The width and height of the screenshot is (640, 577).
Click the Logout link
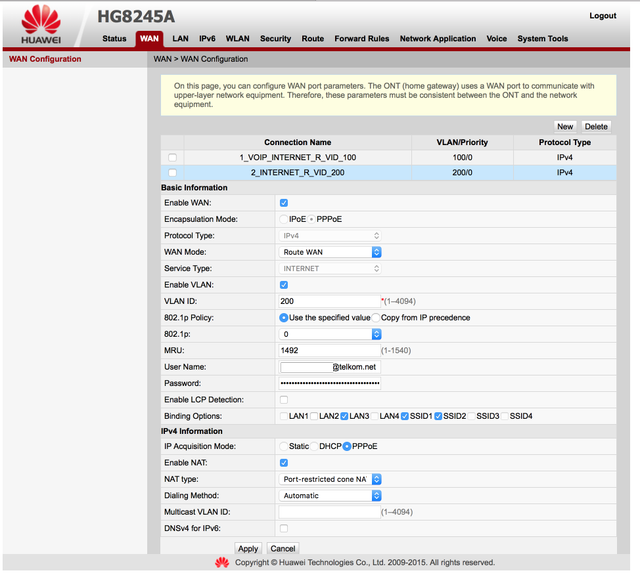(x=602, y=16)
